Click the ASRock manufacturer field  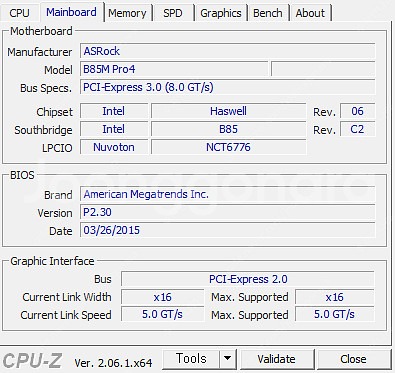coord(227,51)
